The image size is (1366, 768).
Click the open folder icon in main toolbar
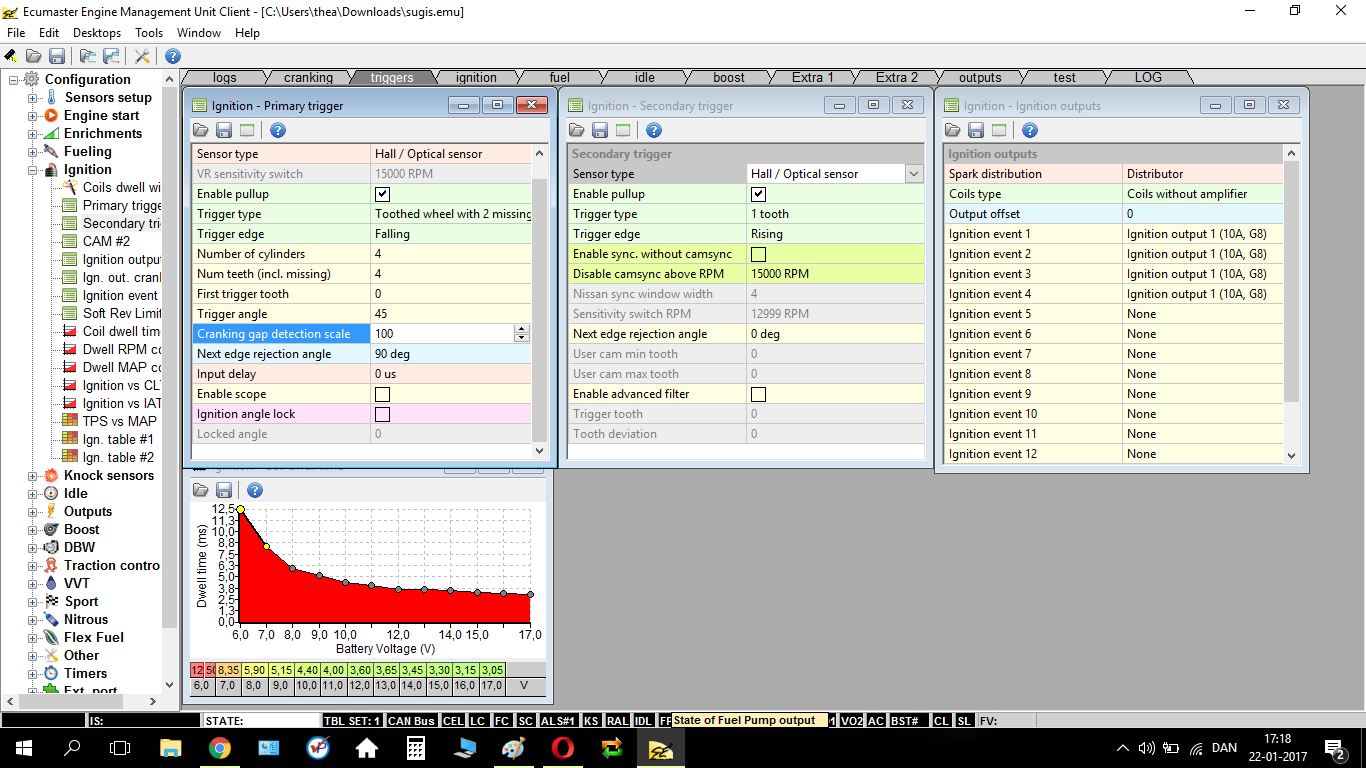click(x=34, y=56)
